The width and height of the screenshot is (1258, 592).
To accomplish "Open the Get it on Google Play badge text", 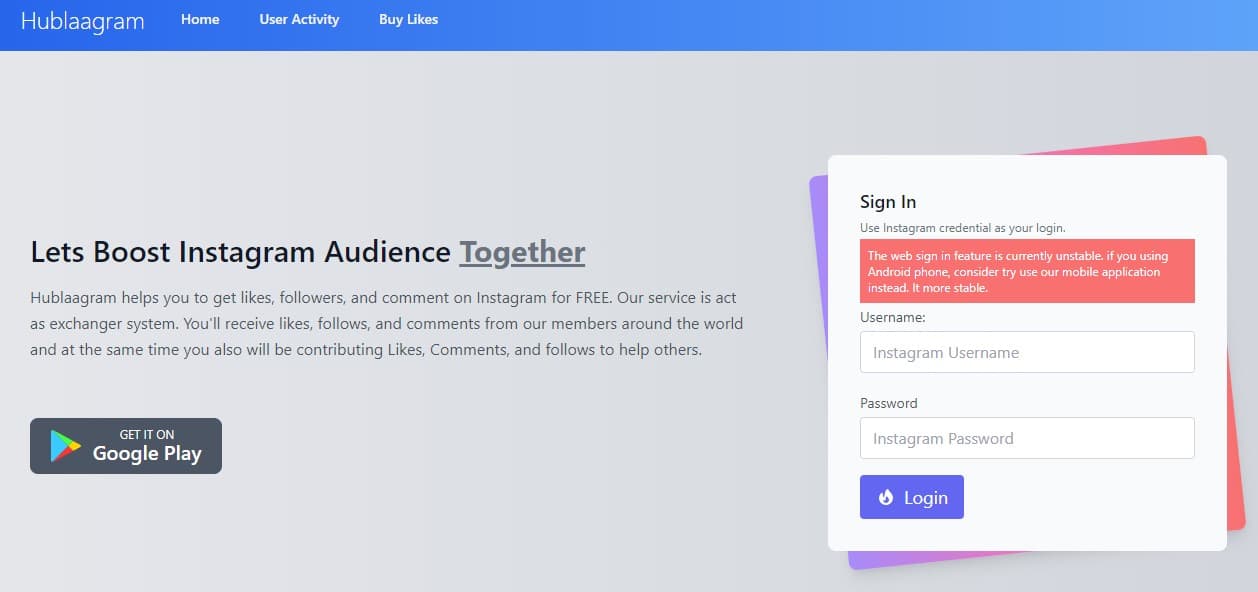I will click(147, 446).
